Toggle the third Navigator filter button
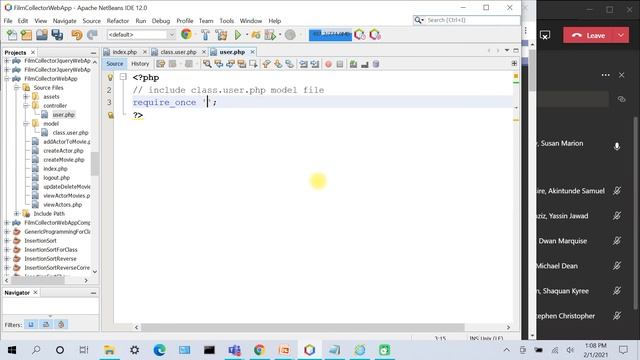This screenshot has width=640, height=360. [x=61, y=324]
